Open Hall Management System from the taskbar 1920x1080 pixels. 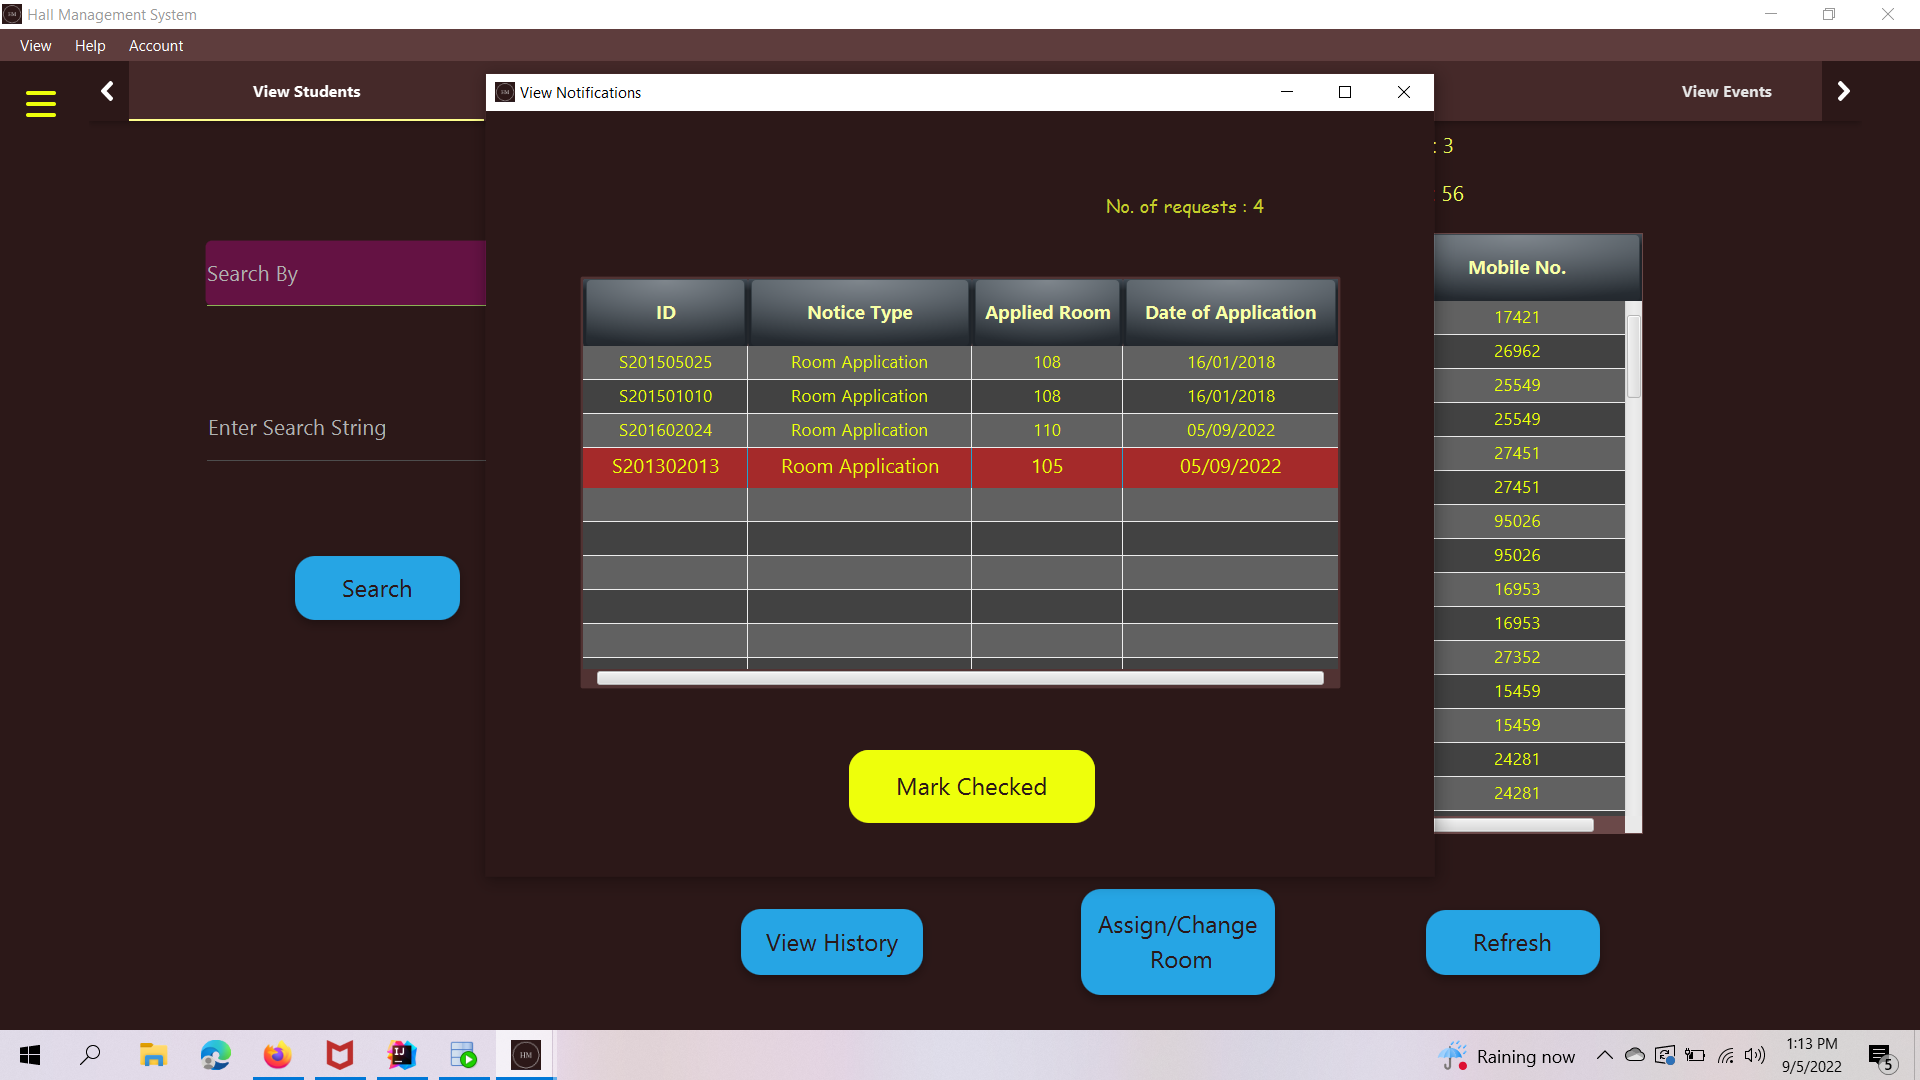click(524, 1054)
